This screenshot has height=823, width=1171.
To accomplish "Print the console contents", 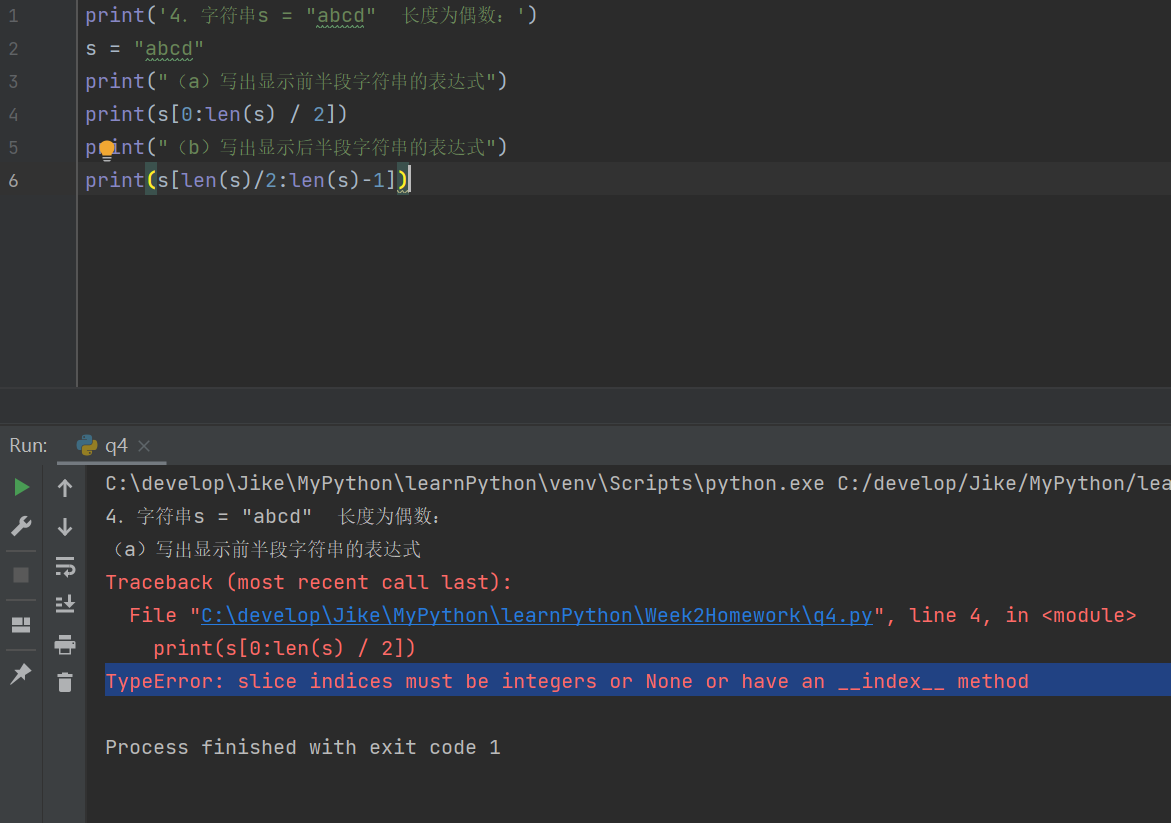I will pyautogui.click(x=65, y=645).
